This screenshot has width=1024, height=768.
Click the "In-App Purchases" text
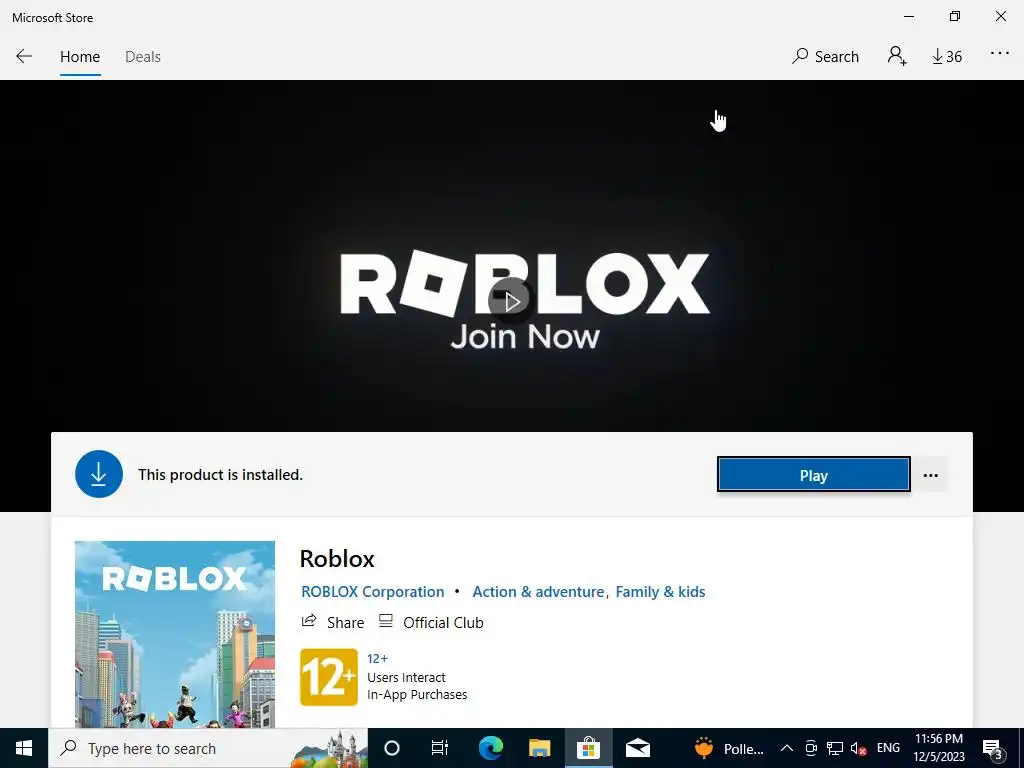[417, 695]
